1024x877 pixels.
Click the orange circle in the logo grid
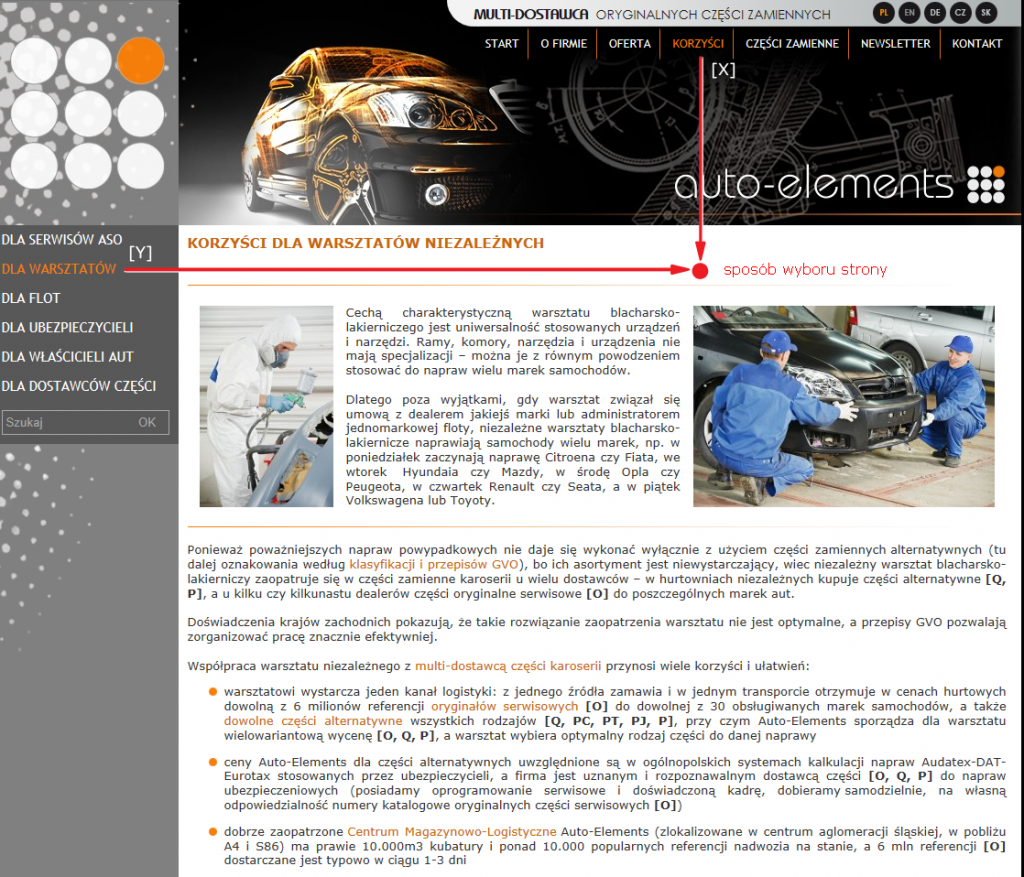pos(140,60)
